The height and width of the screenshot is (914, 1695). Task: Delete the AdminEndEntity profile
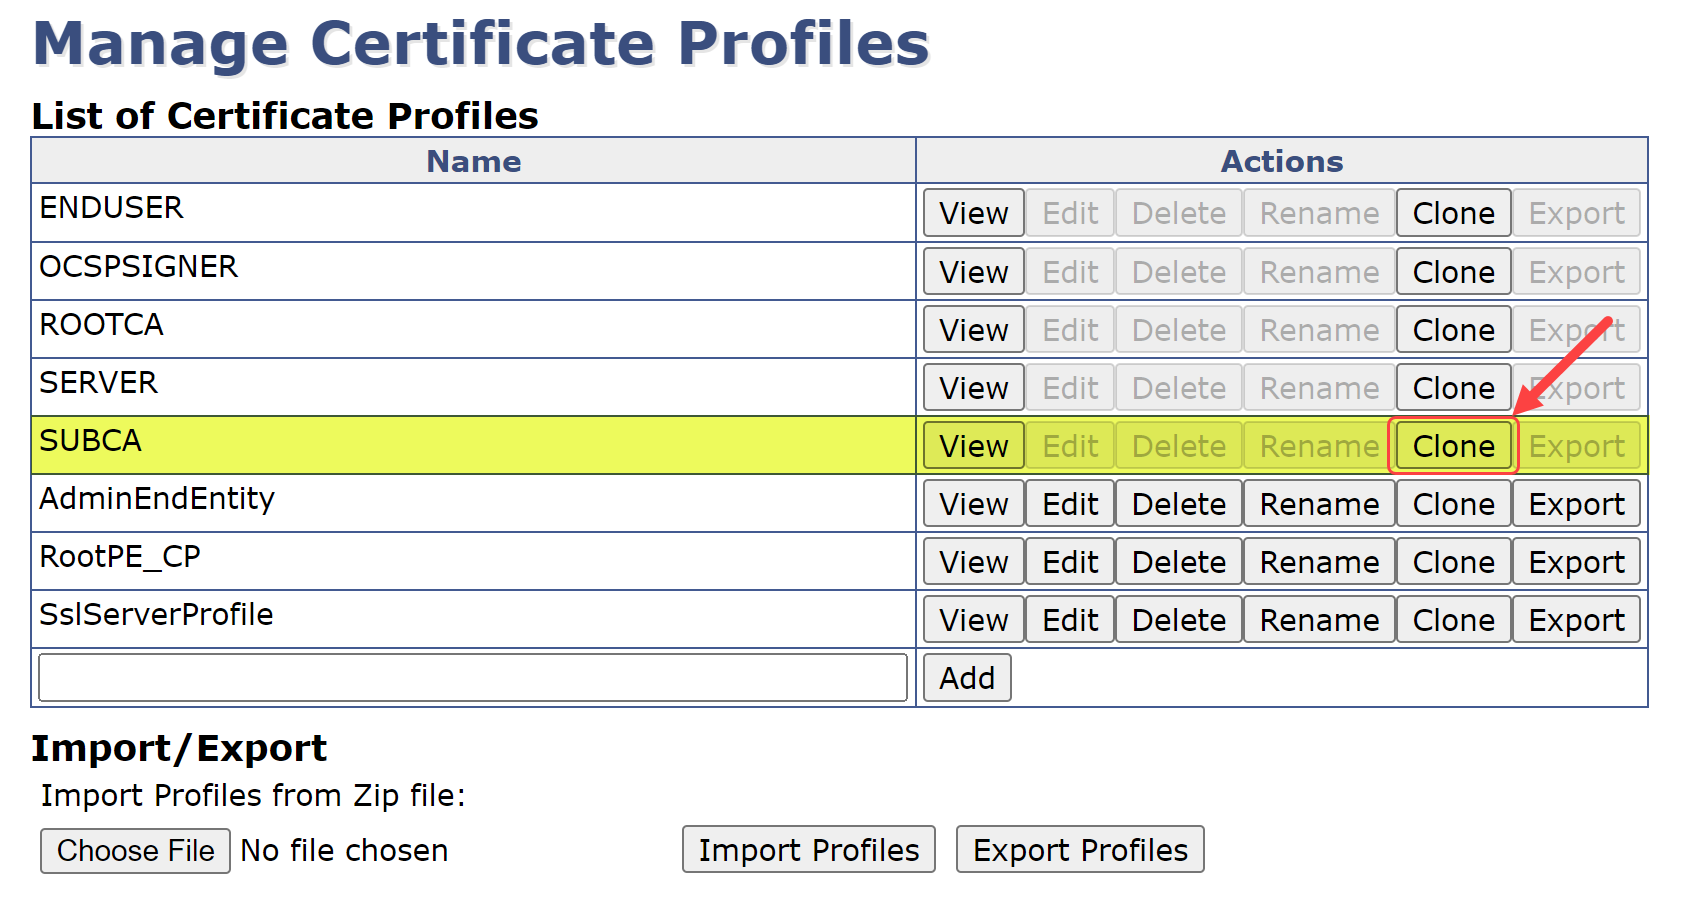[x=1178, y=504]
